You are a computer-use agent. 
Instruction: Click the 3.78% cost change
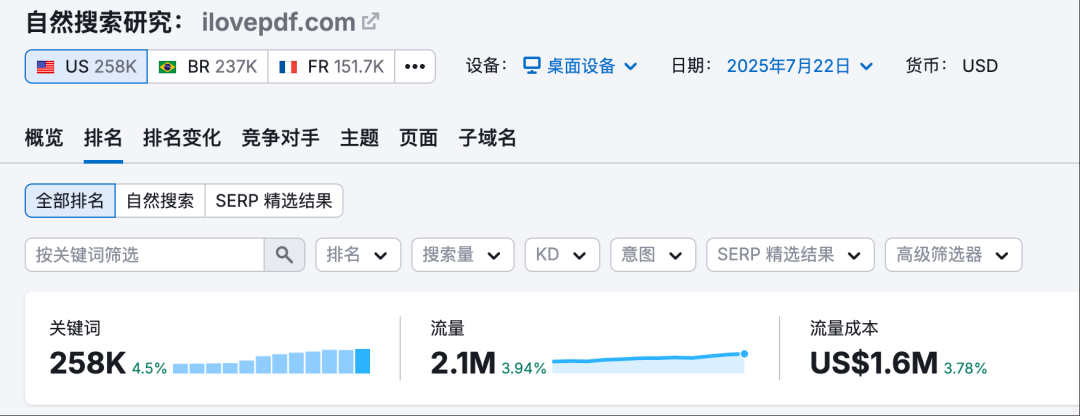pyautogui.click(x=966, y=368)
